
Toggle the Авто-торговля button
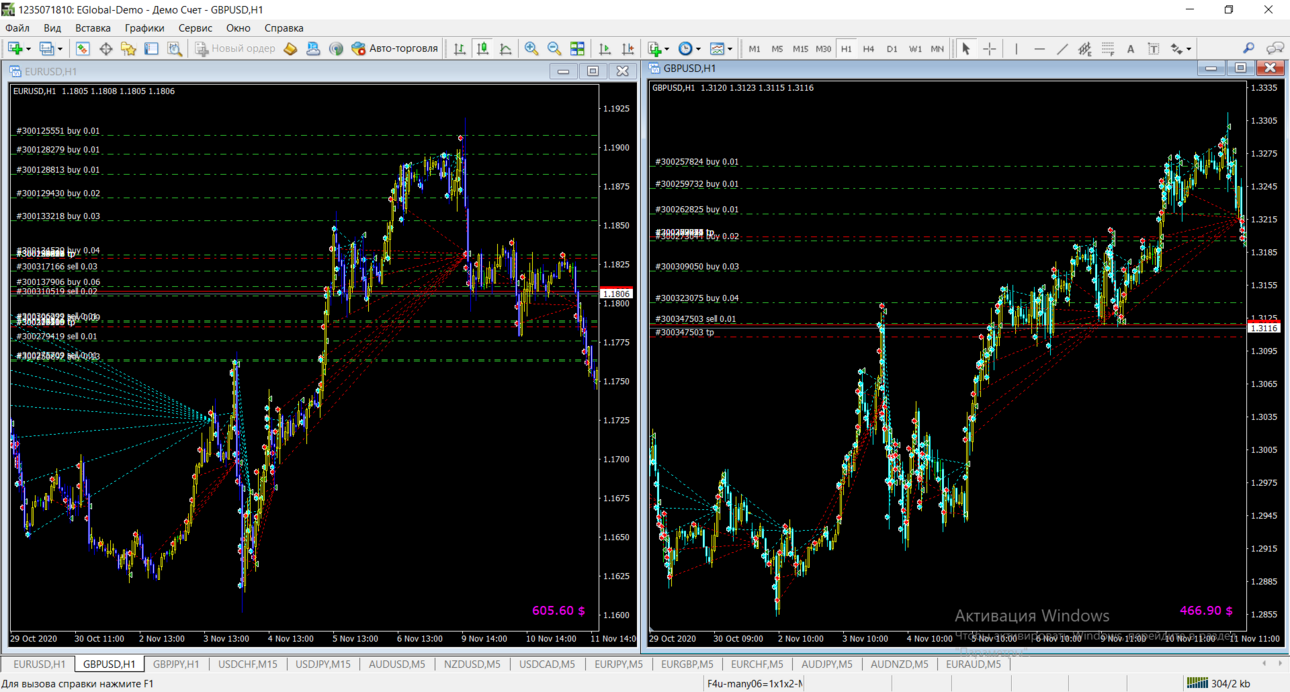pyautogui.click(x=395, y=48)
